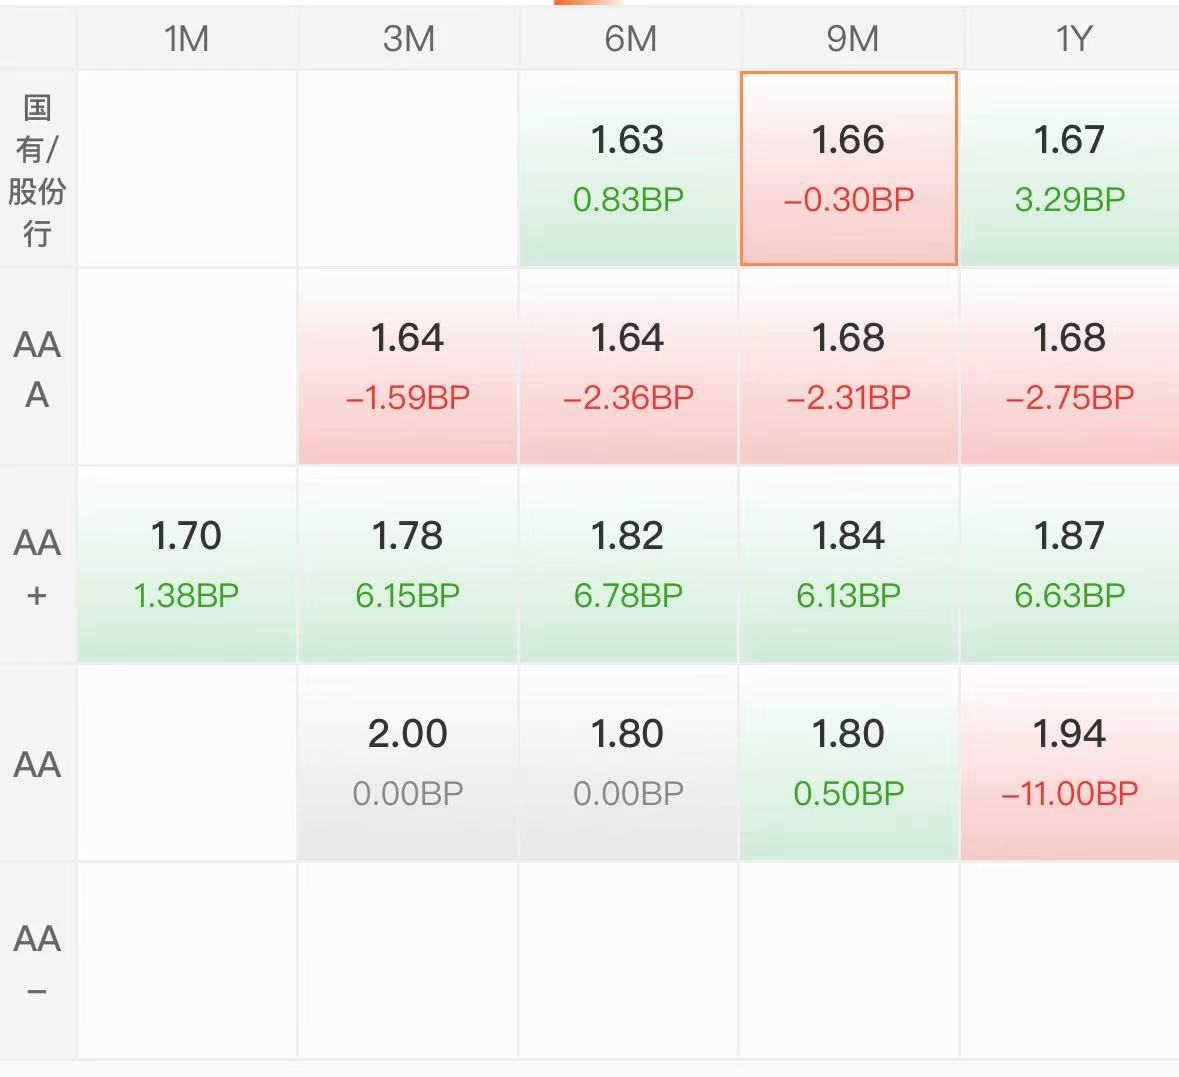Select AA+ 6M cell showing 1.82
Screen dimensions: 1179x1077
tap(628, 564)
